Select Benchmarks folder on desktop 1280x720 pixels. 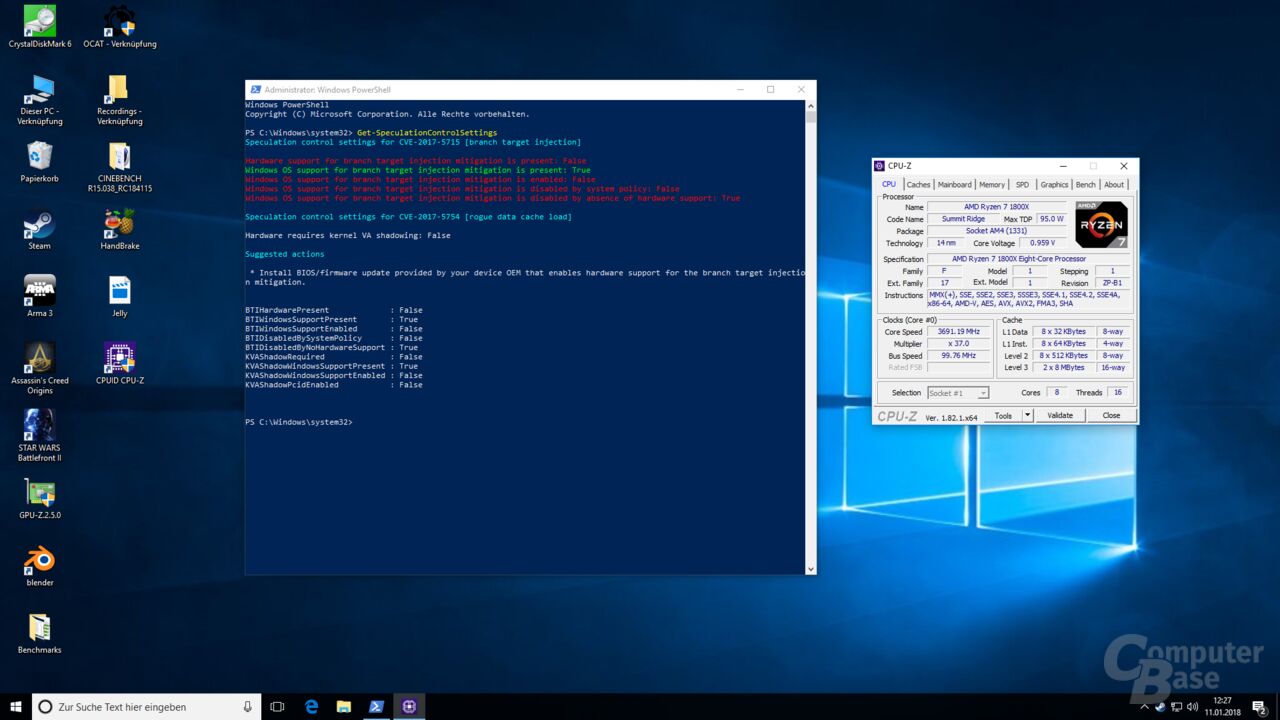pos(40,633)
